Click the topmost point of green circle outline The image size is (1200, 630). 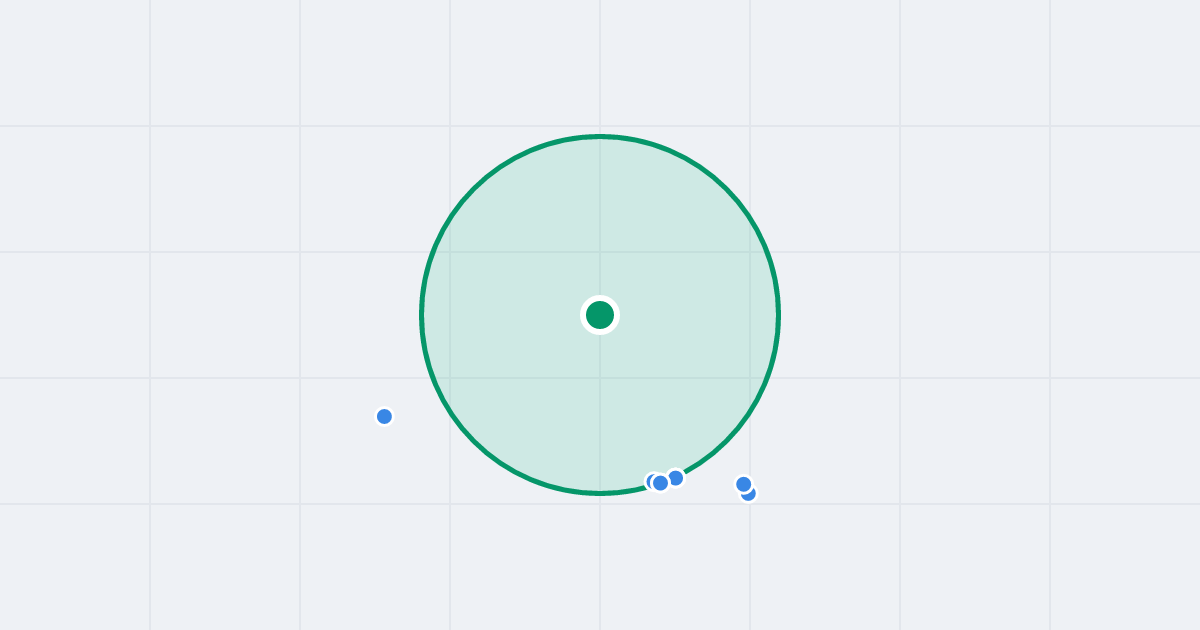click(600, 136)
